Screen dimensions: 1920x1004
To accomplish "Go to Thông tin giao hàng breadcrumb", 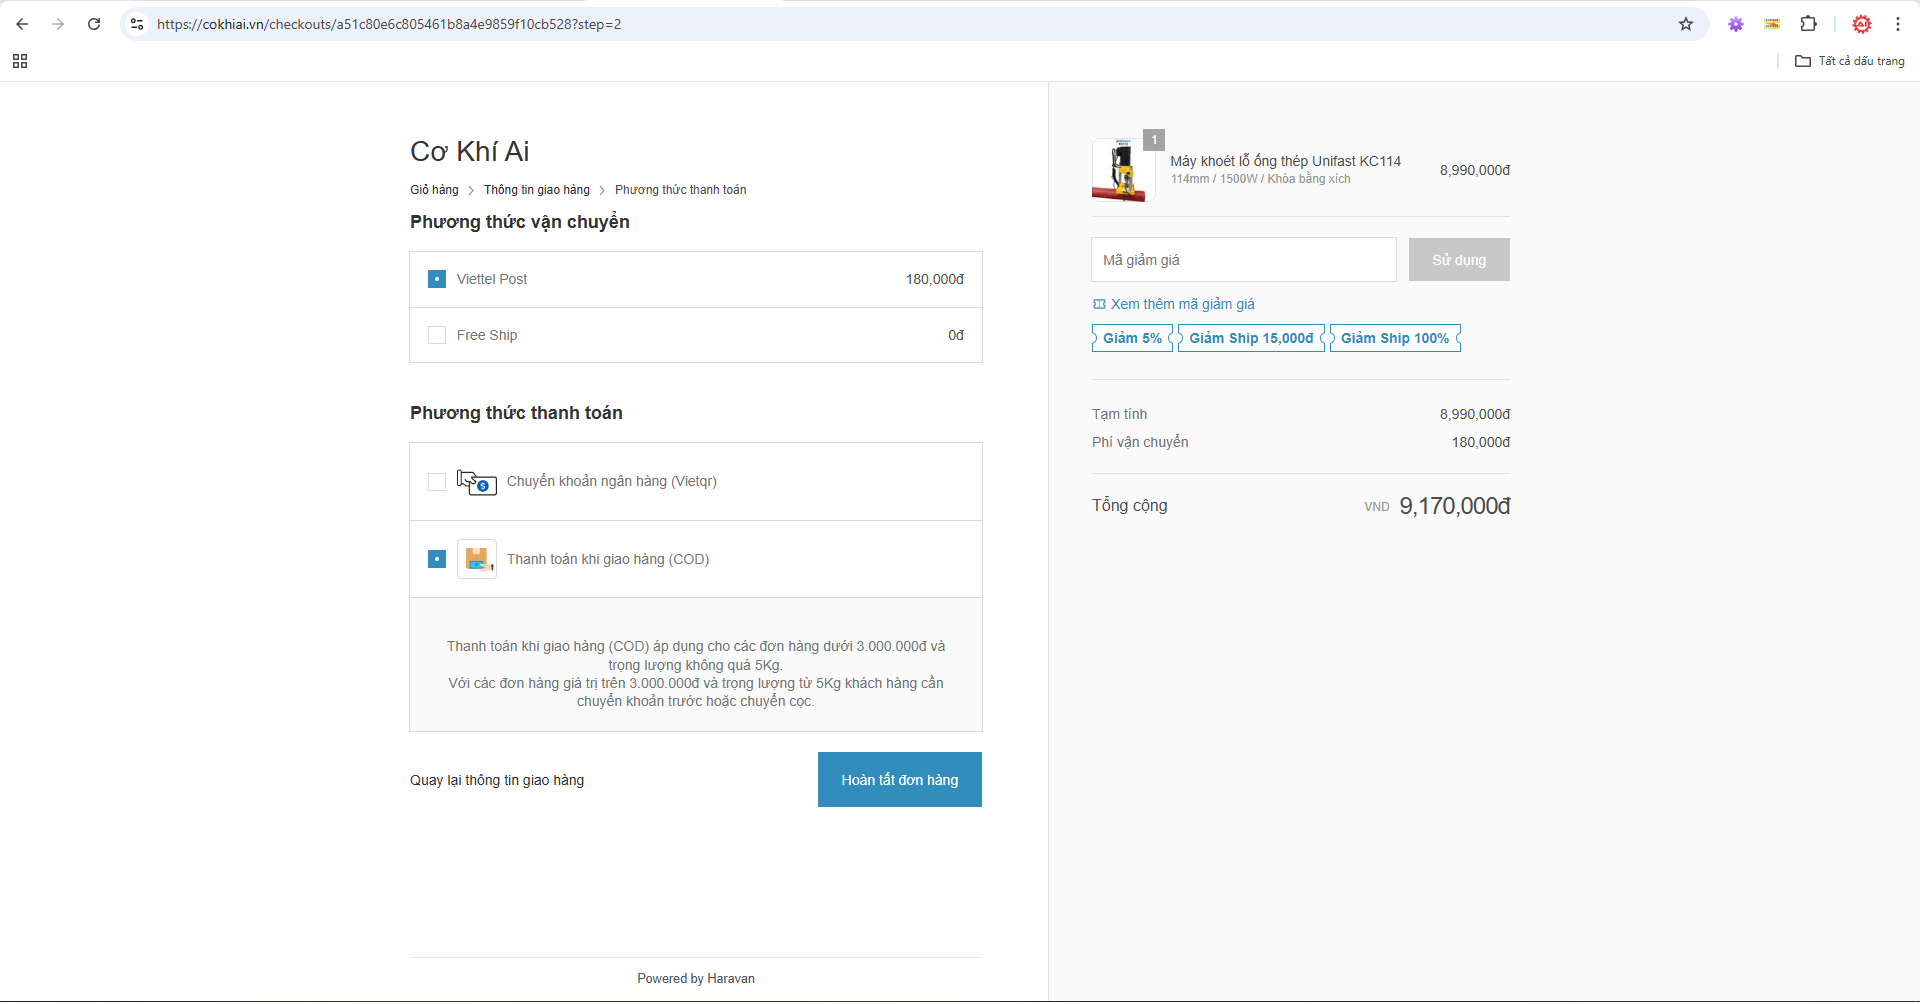I will (537, 190).
